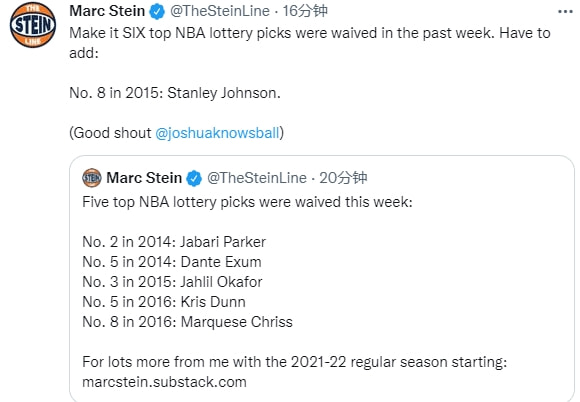Click the small avatar in quoted tweet
This screenshot has width=580, height=402.
[92, 178]
